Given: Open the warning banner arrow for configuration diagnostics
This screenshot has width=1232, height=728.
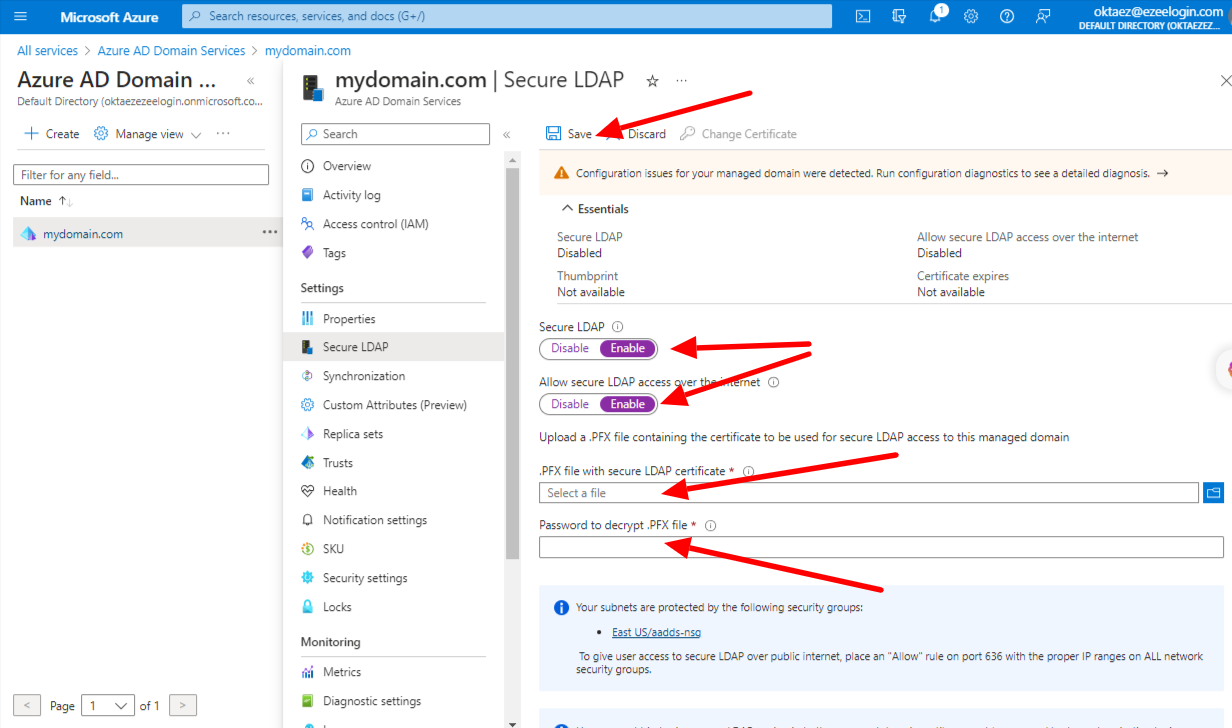Looking at the screenshot, I should 1162,173.
